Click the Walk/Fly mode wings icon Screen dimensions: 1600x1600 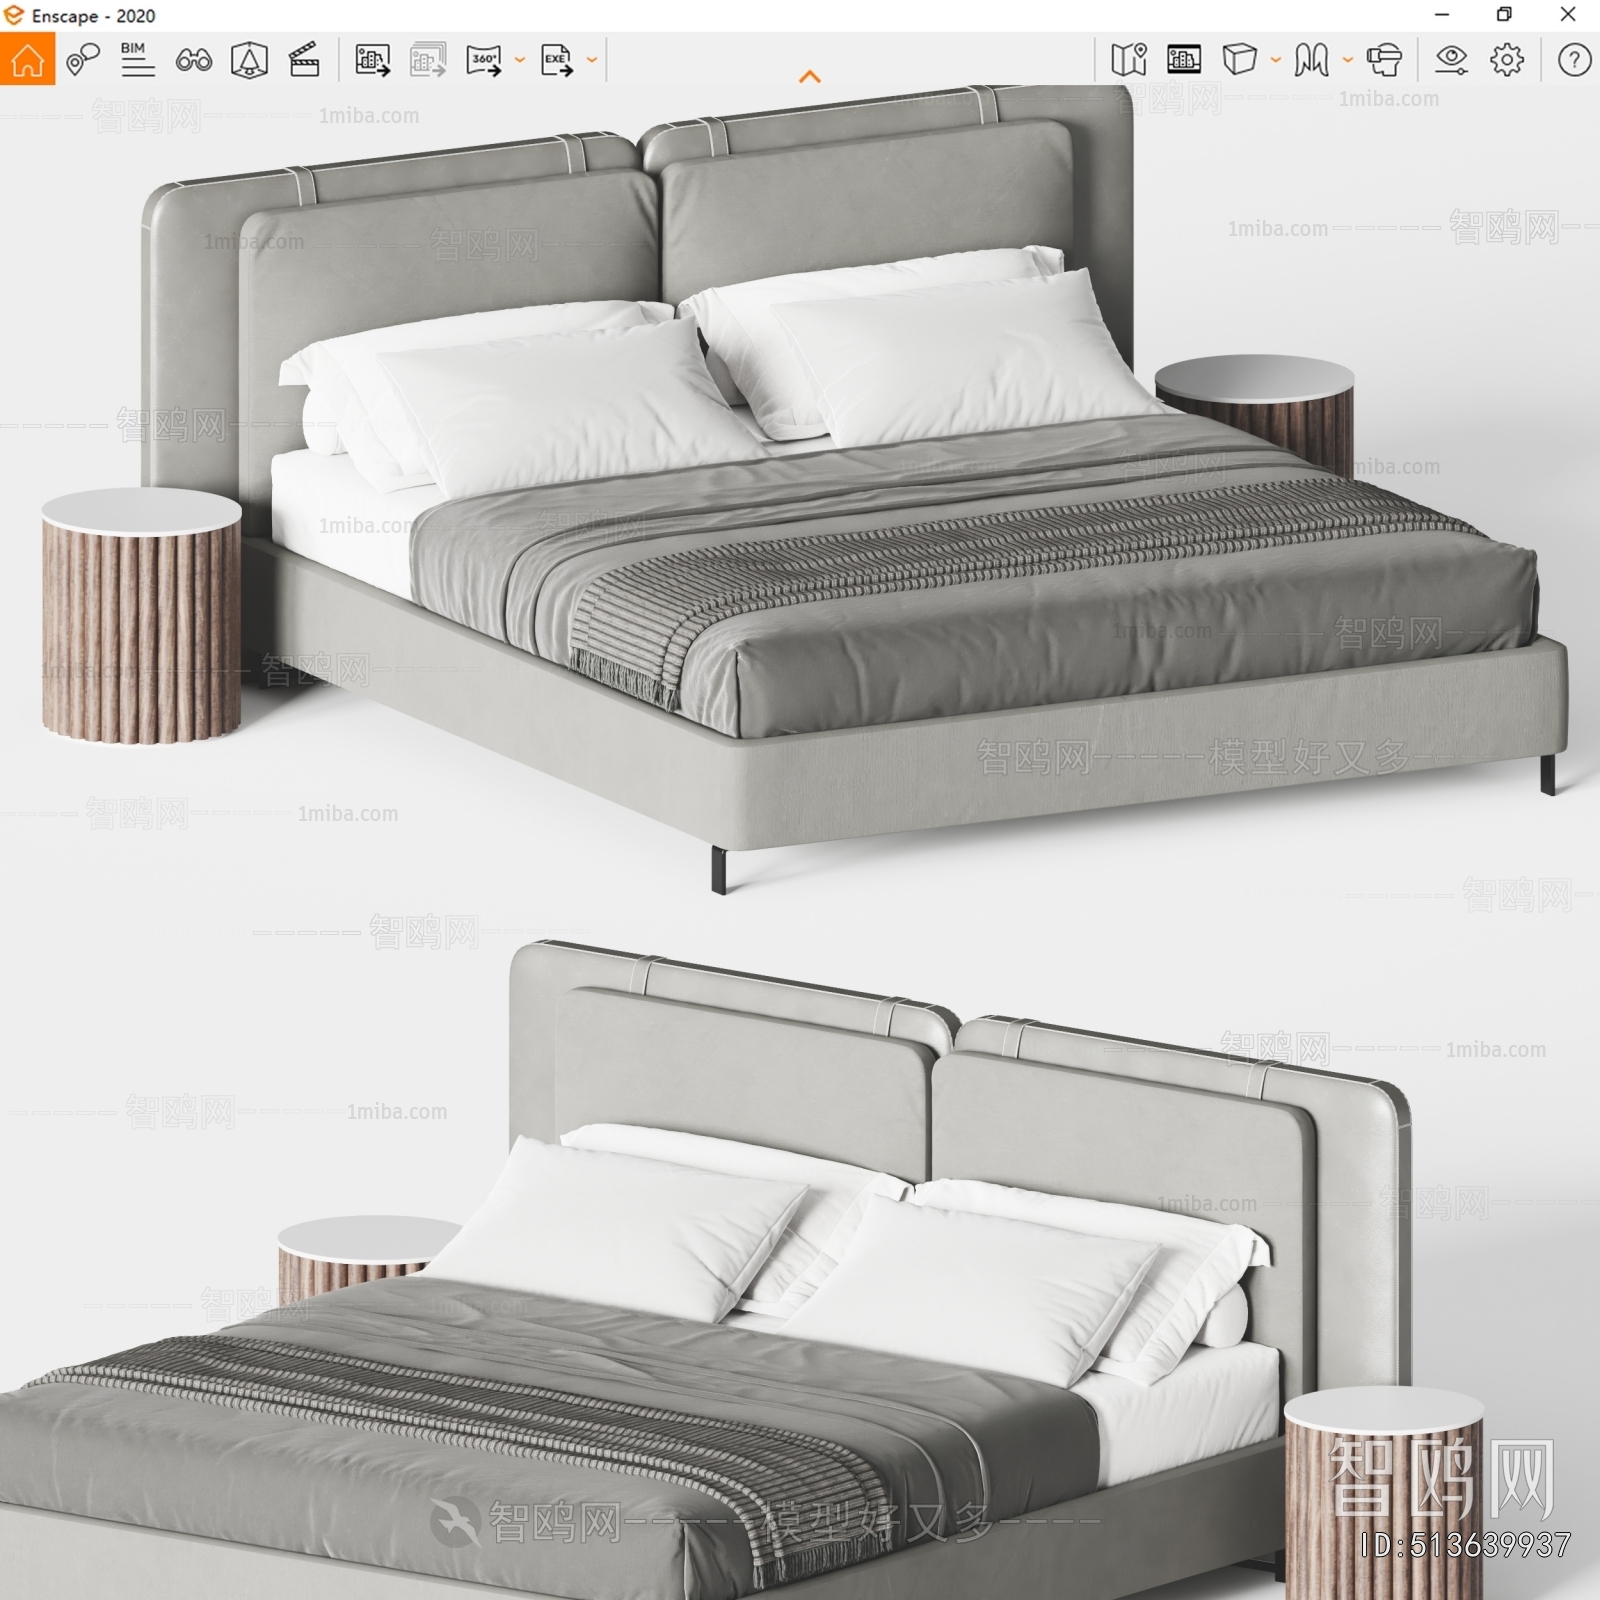pyautogui.click(x=1311, y=60)
